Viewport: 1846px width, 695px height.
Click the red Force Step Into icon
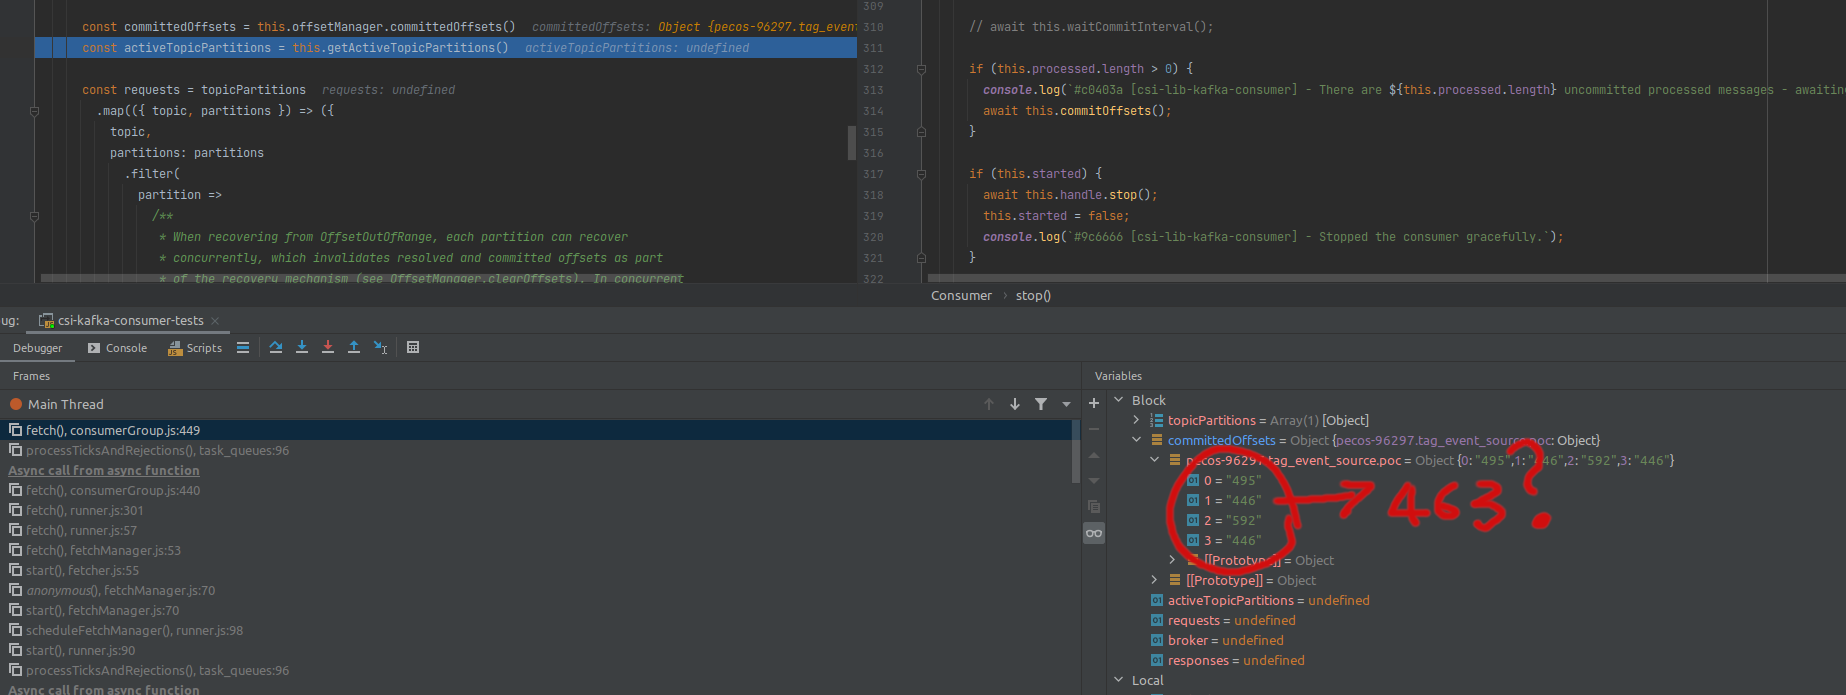pos(328,347)
